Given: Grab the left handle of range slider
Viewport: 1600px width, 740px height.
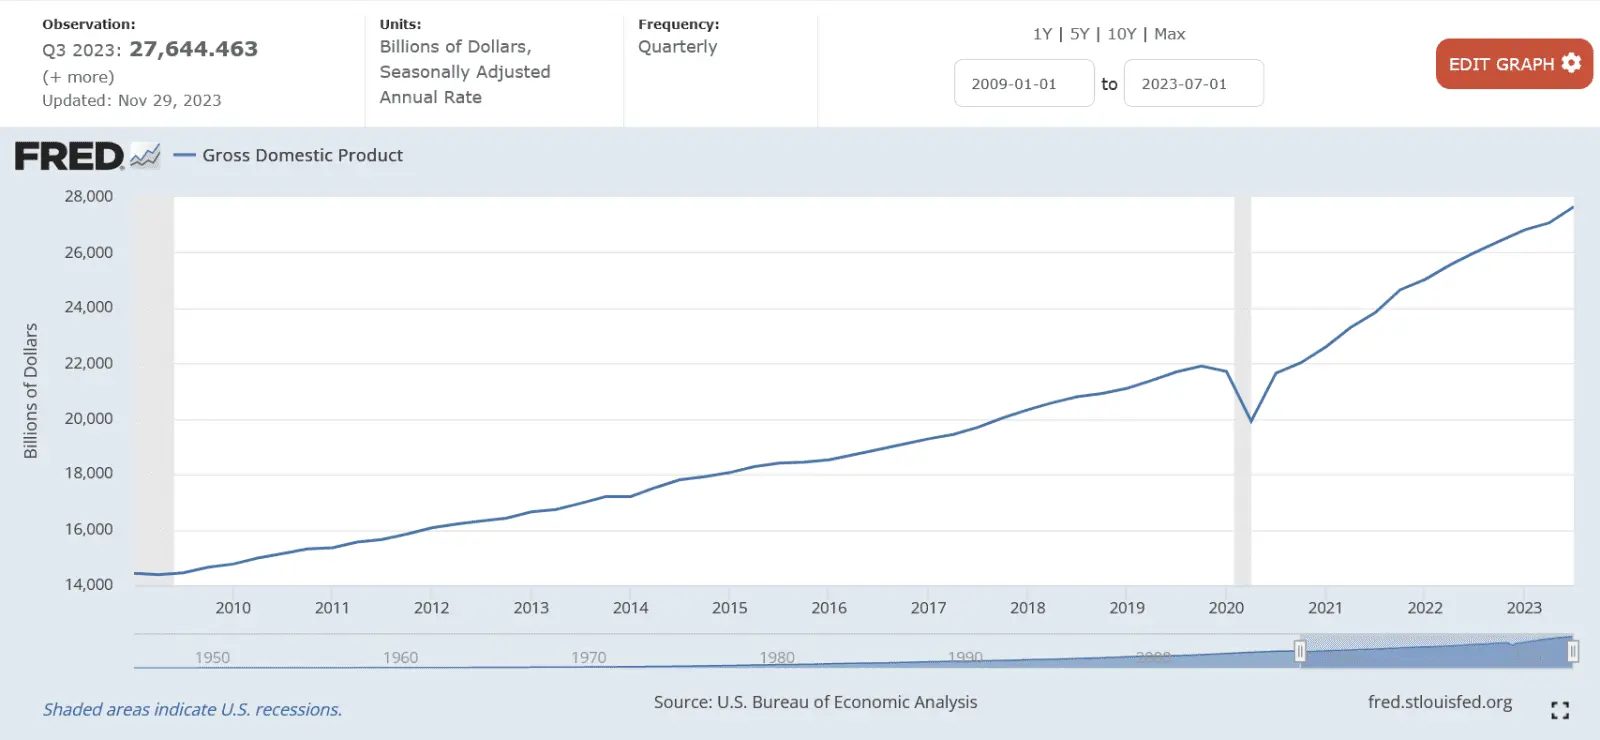Looking at the screenshot, I should [1300, 652].
